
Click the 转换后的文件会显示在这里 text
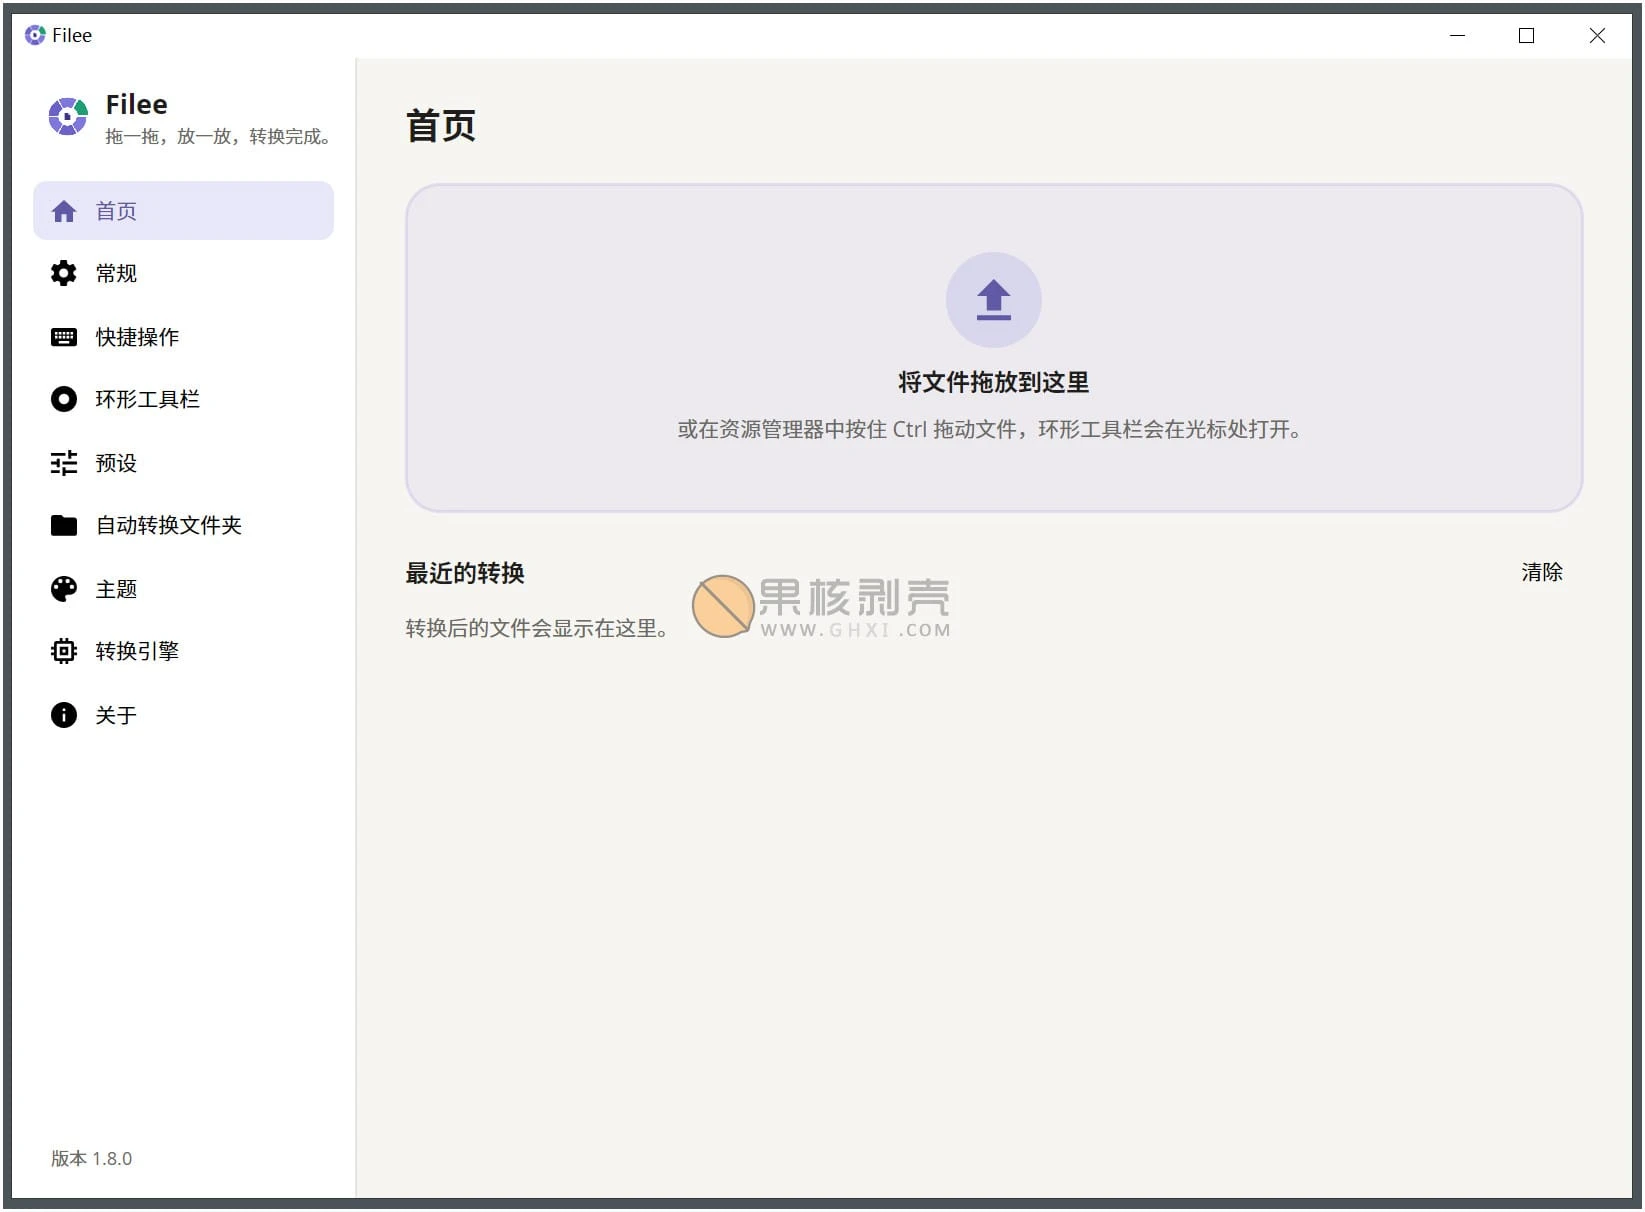537,628
